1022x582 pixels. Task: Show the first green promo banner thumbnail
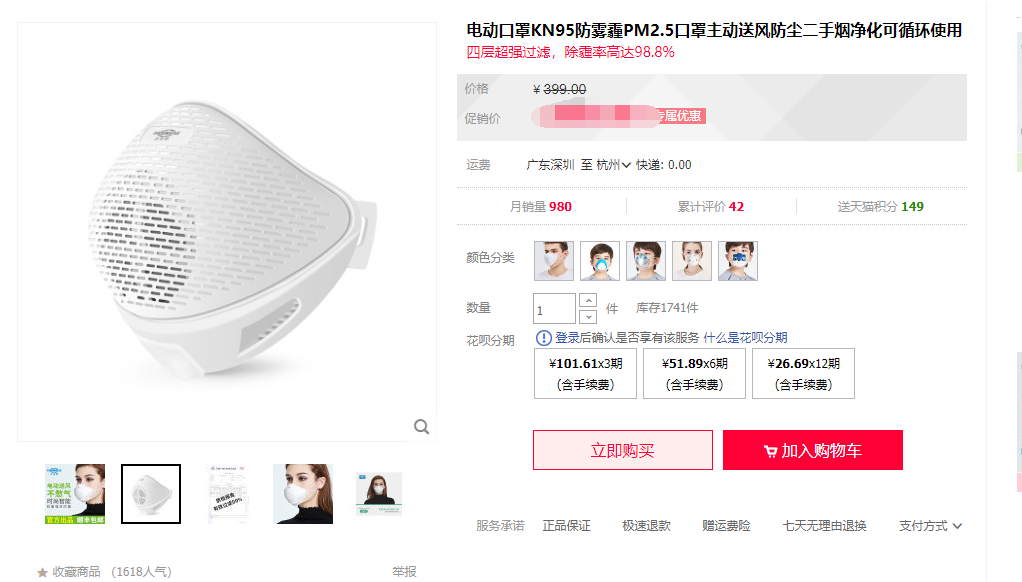point(75,494)
